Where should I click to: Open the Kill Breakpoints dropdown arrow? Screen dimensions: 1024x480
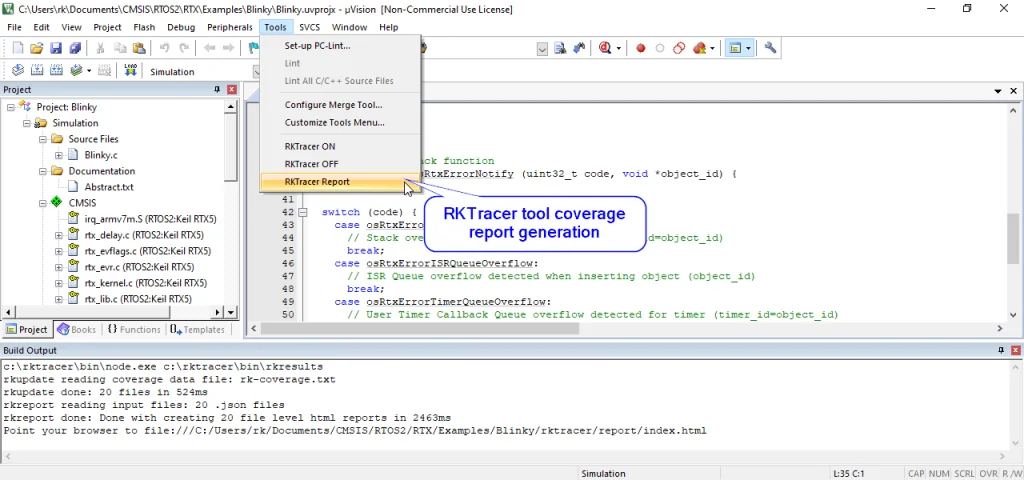pos(712,48)
